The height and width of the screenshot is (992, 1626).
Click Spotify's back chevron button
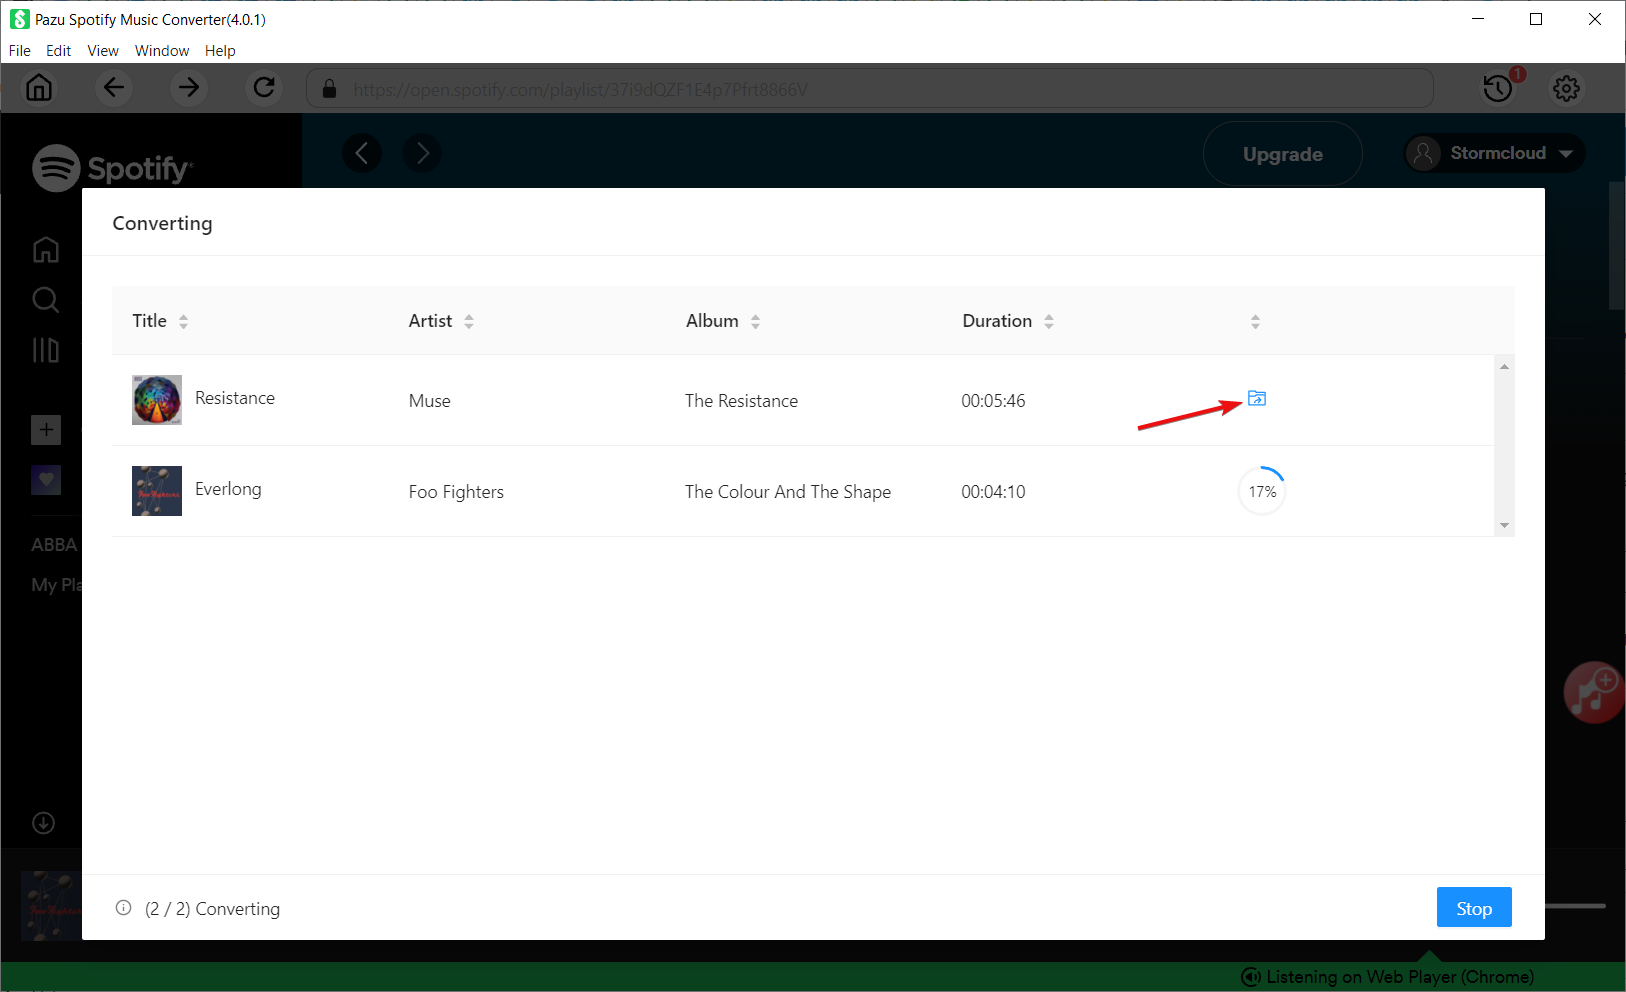362,153
